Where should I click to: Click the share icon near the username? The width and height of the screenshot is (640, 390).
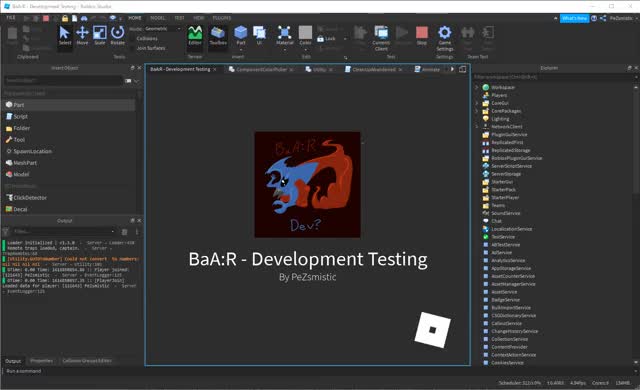coord(603,18)
